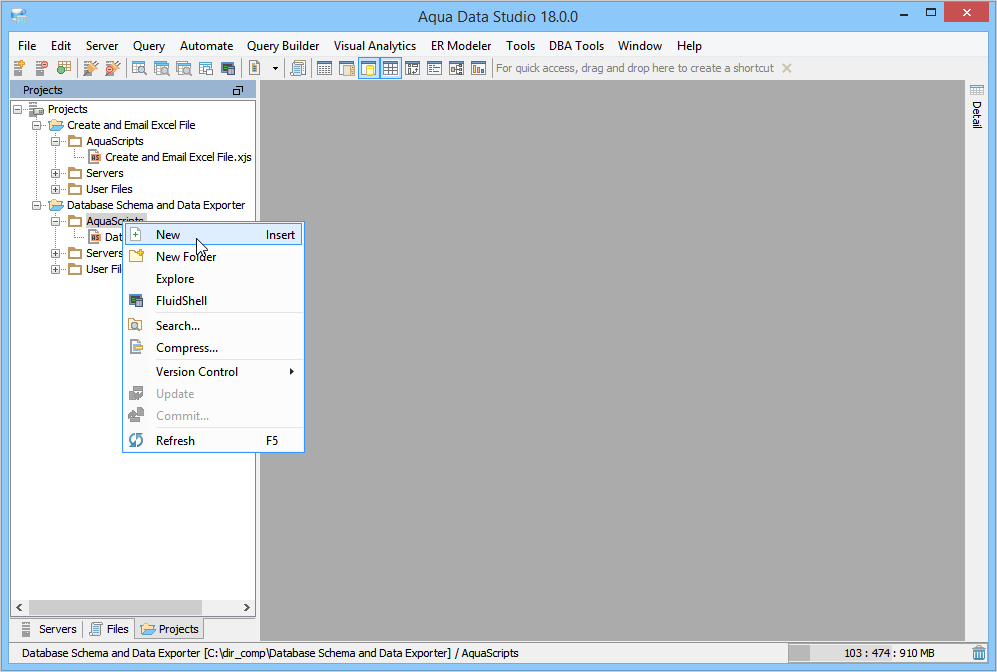Select the Database Schema and Data Exporter project
Image resolution: width=997 pixels, height=672 pixels.
[156, 205]
